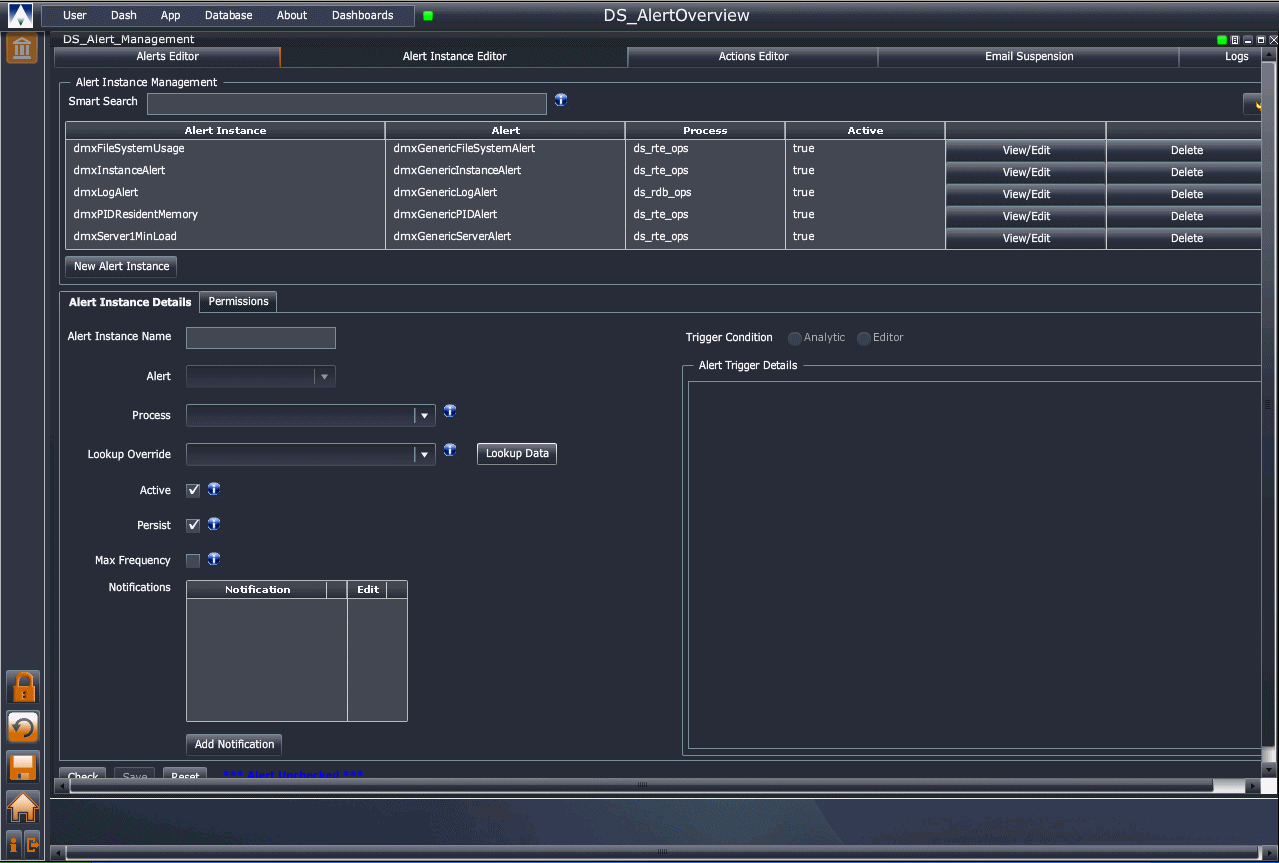Image resolution: width=1279 pixels, height=863 pixels.
Task: Enable the Max Frequency checkbox
Action: click(x=193, y=560)
